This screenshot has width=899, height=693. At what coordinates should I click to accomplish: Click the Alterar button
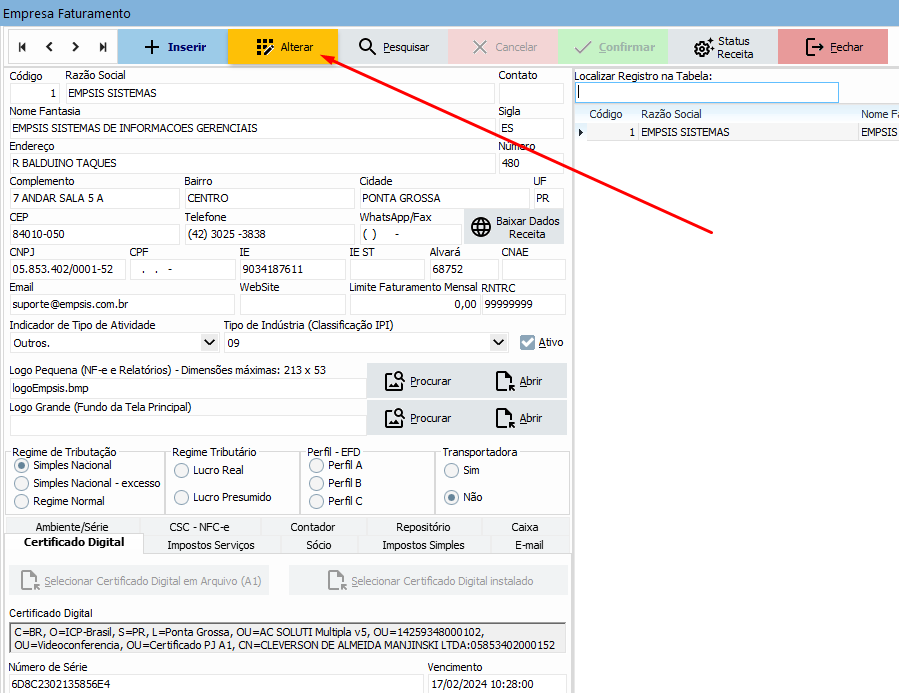point(283,47)
